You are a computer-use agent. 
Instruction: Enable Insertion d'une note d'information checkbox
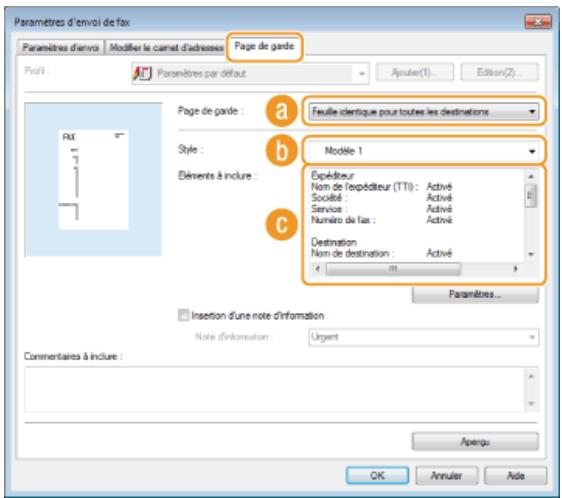tap(184, 315)
